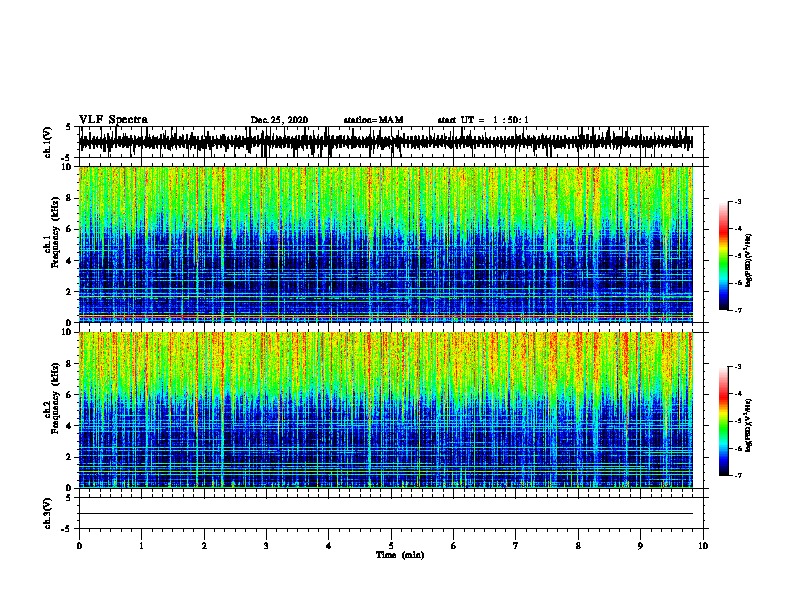
Task: Click the "-5" tick on ch.1(V) axis
Action: click(x=67, y=158)
